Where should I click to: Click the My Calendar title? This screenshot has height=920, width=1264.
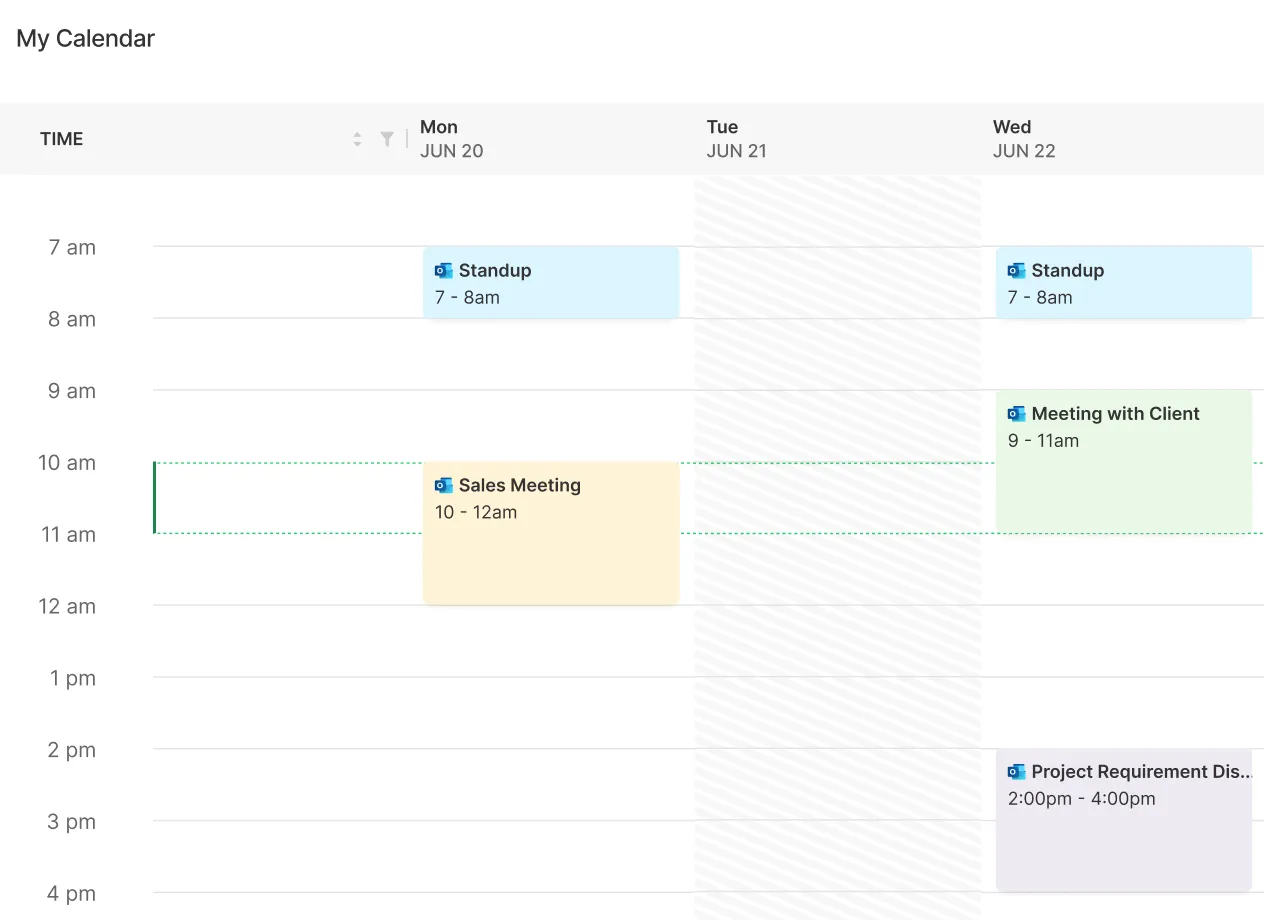[85, 38]
